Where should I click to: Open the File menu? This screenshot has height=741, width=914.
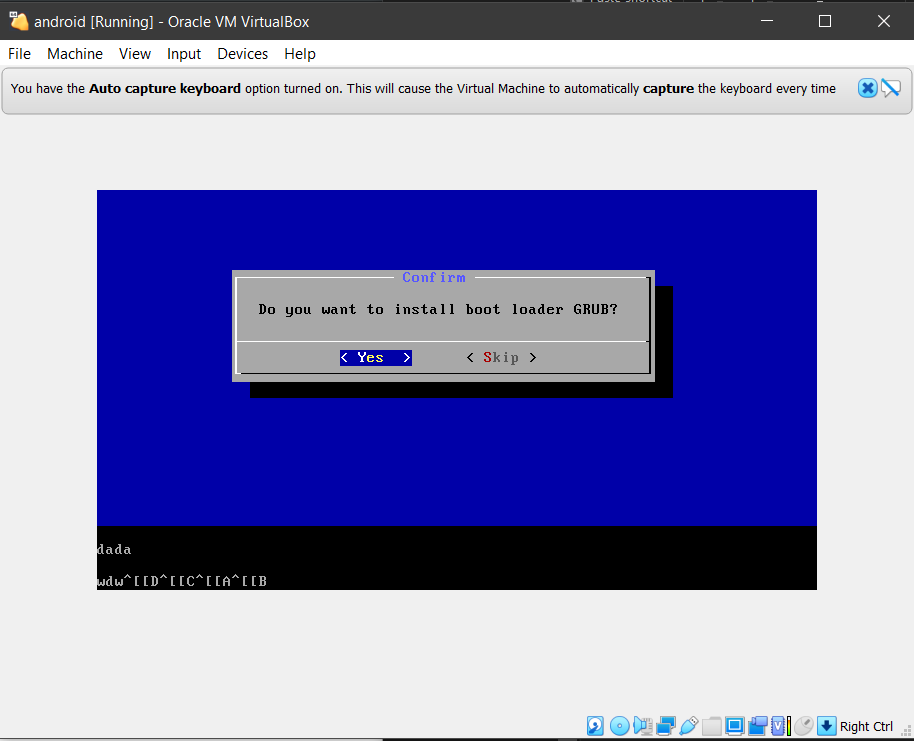[x=19, y=54]
